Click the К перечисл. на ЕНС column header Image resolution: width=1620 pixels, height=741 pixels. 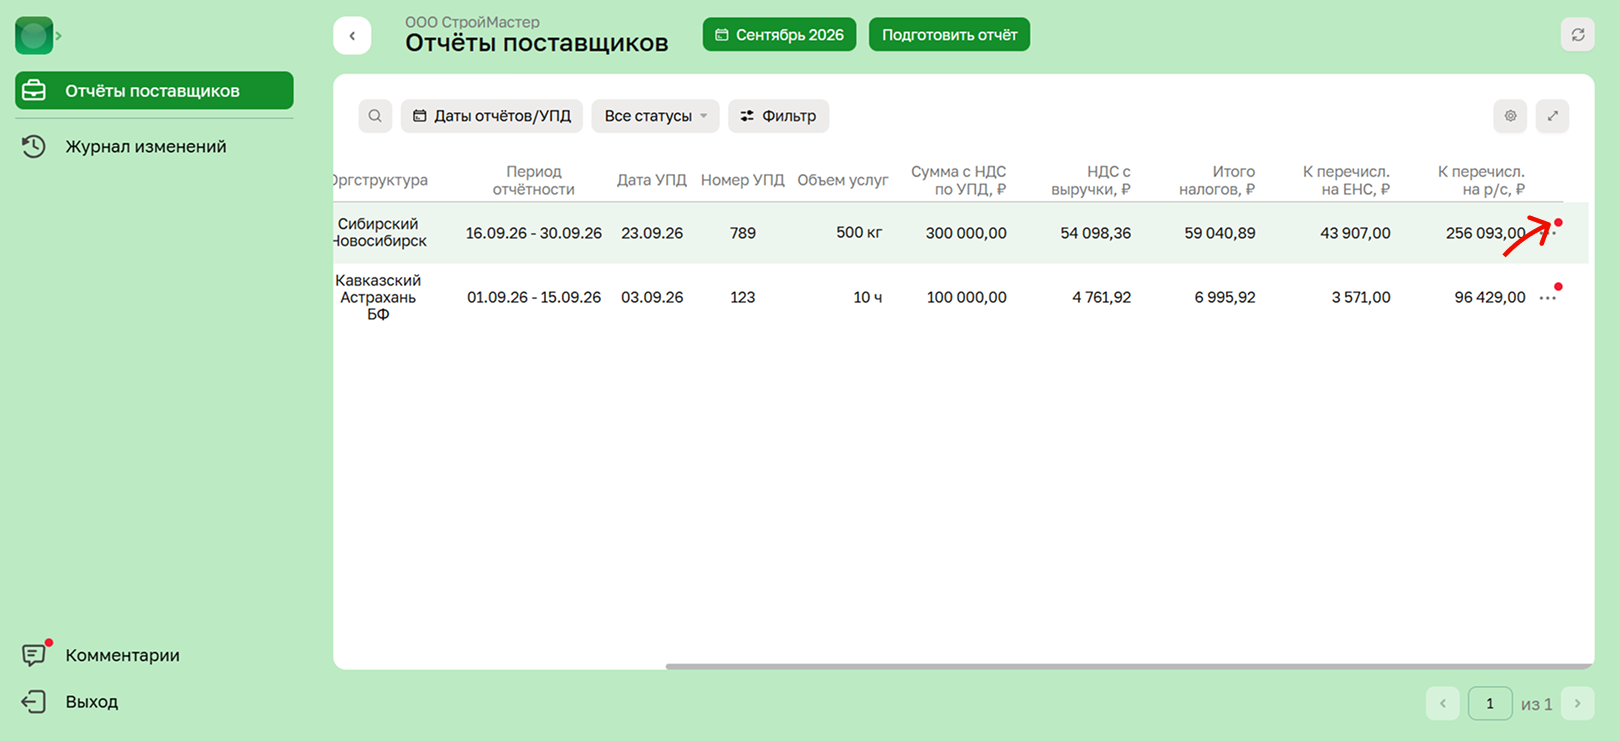1346,180
